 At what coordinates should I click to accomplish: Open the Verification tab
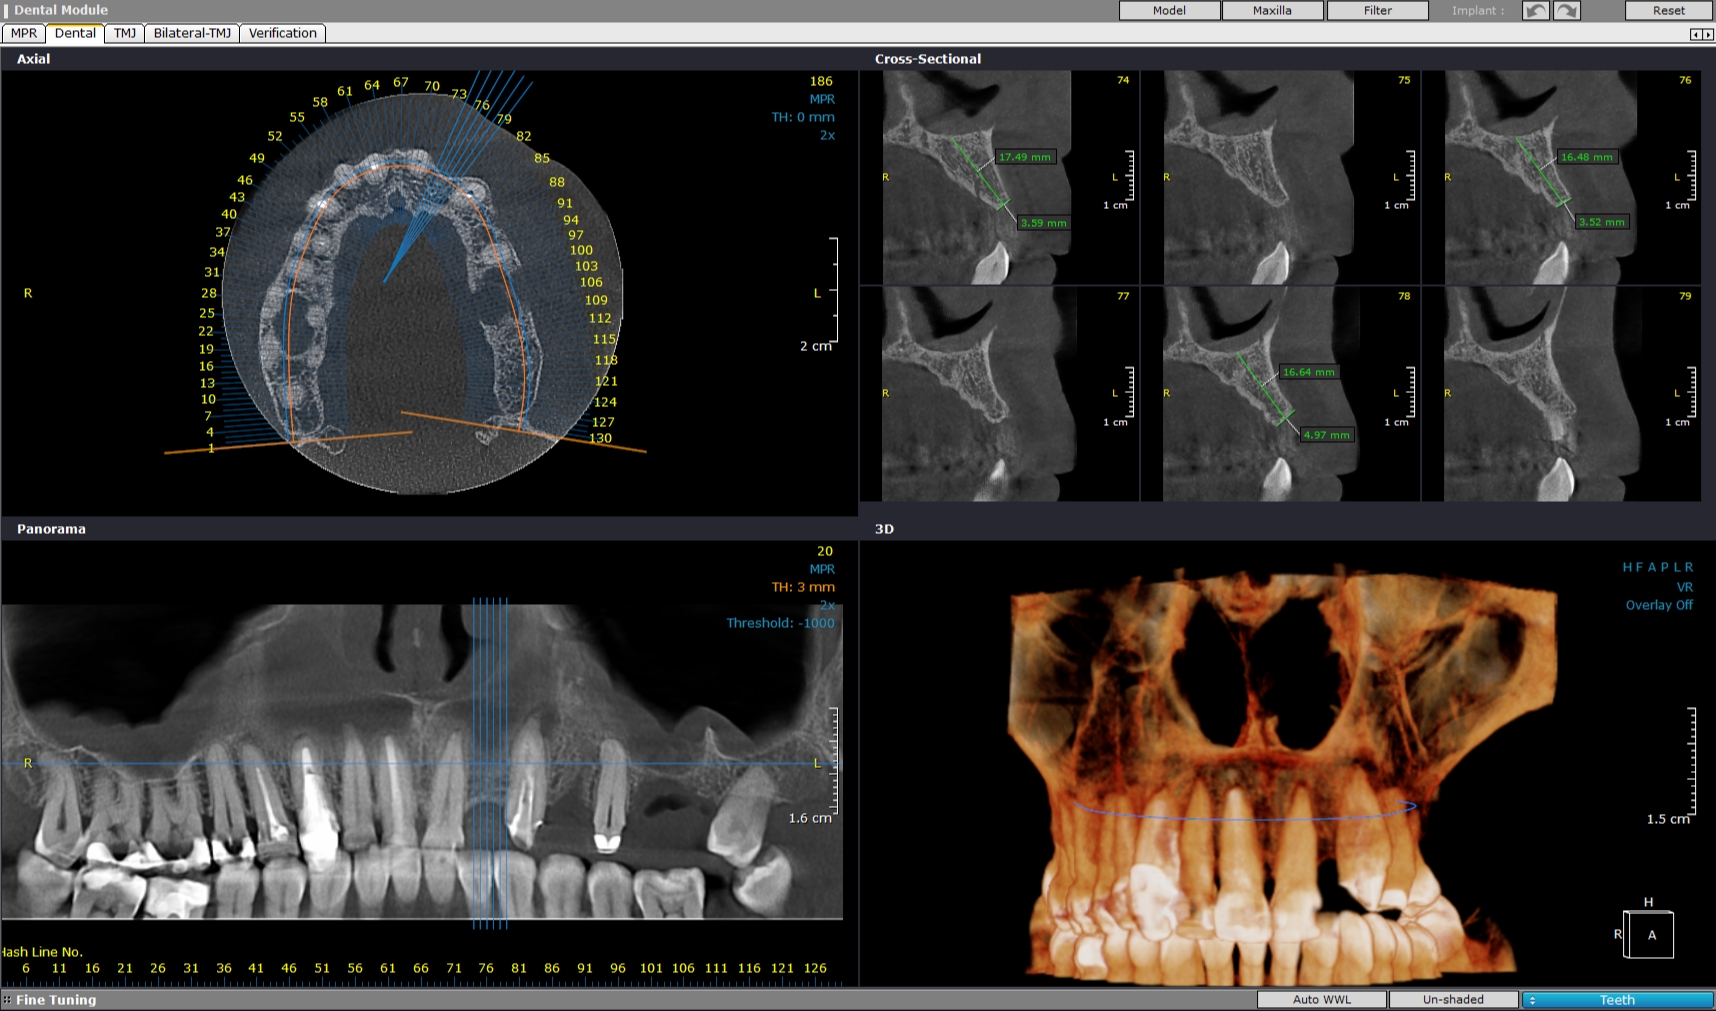coord(283,33)
